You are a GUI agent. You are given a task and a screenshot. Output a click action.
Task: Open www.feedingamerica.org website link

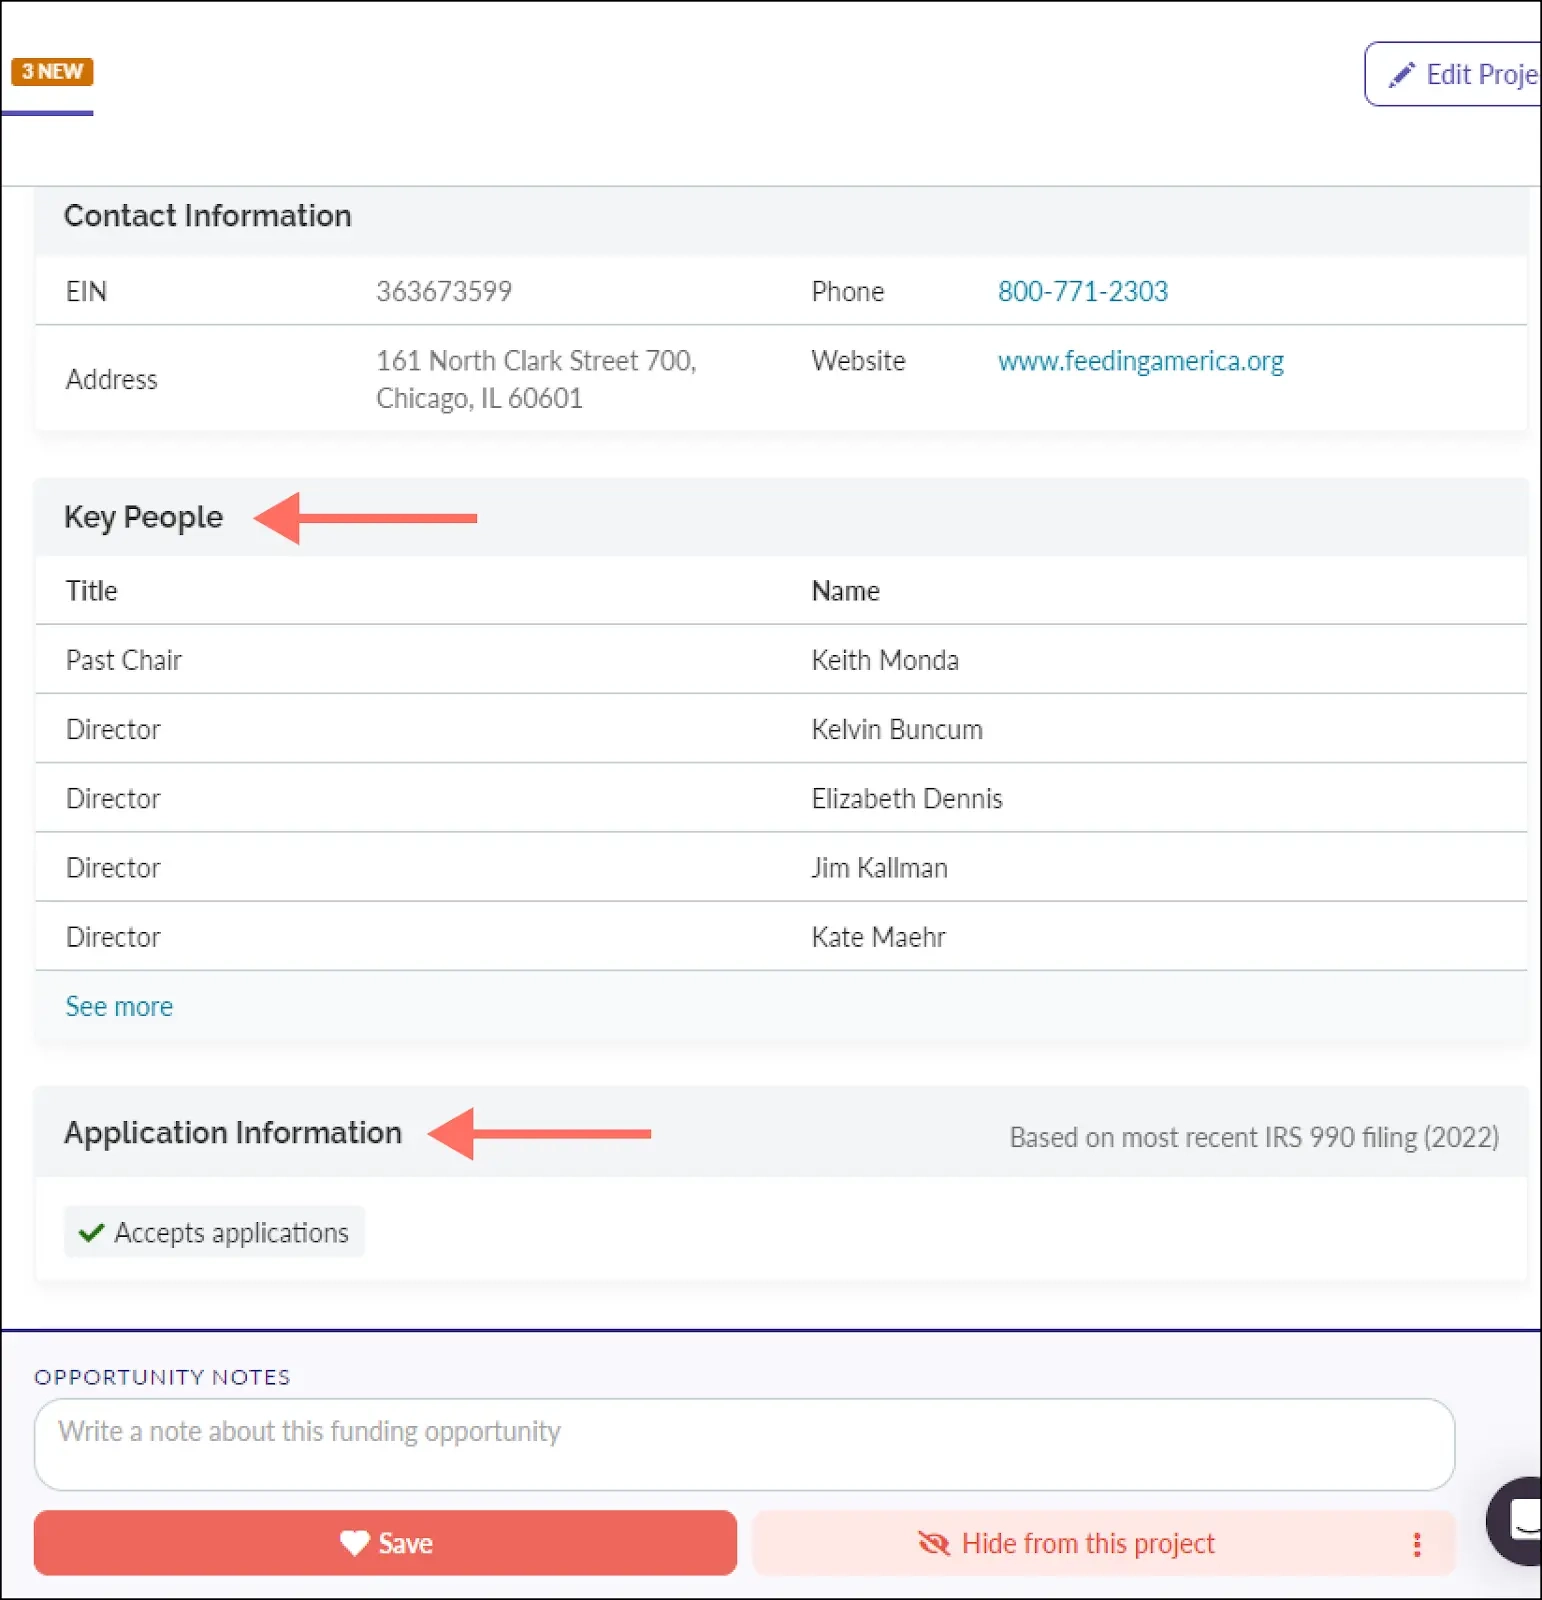pyautogui.click(x=1141, y=361)
